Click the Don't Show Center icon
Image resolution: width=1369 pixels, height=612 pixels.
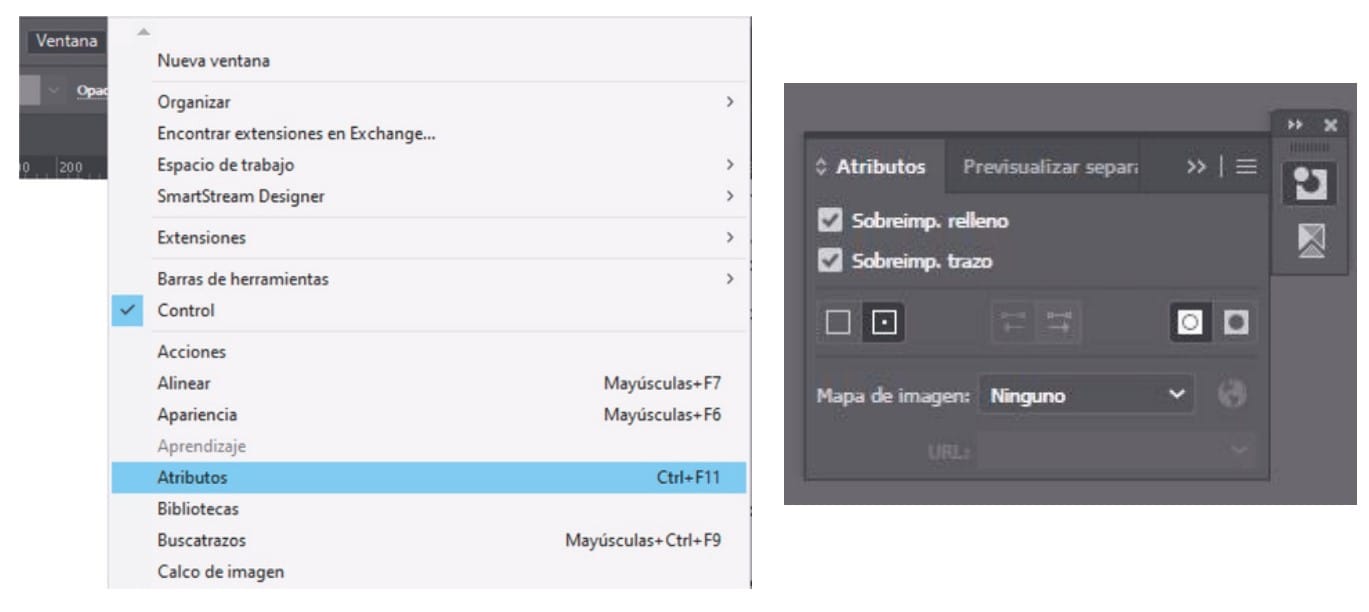(840, 322)
